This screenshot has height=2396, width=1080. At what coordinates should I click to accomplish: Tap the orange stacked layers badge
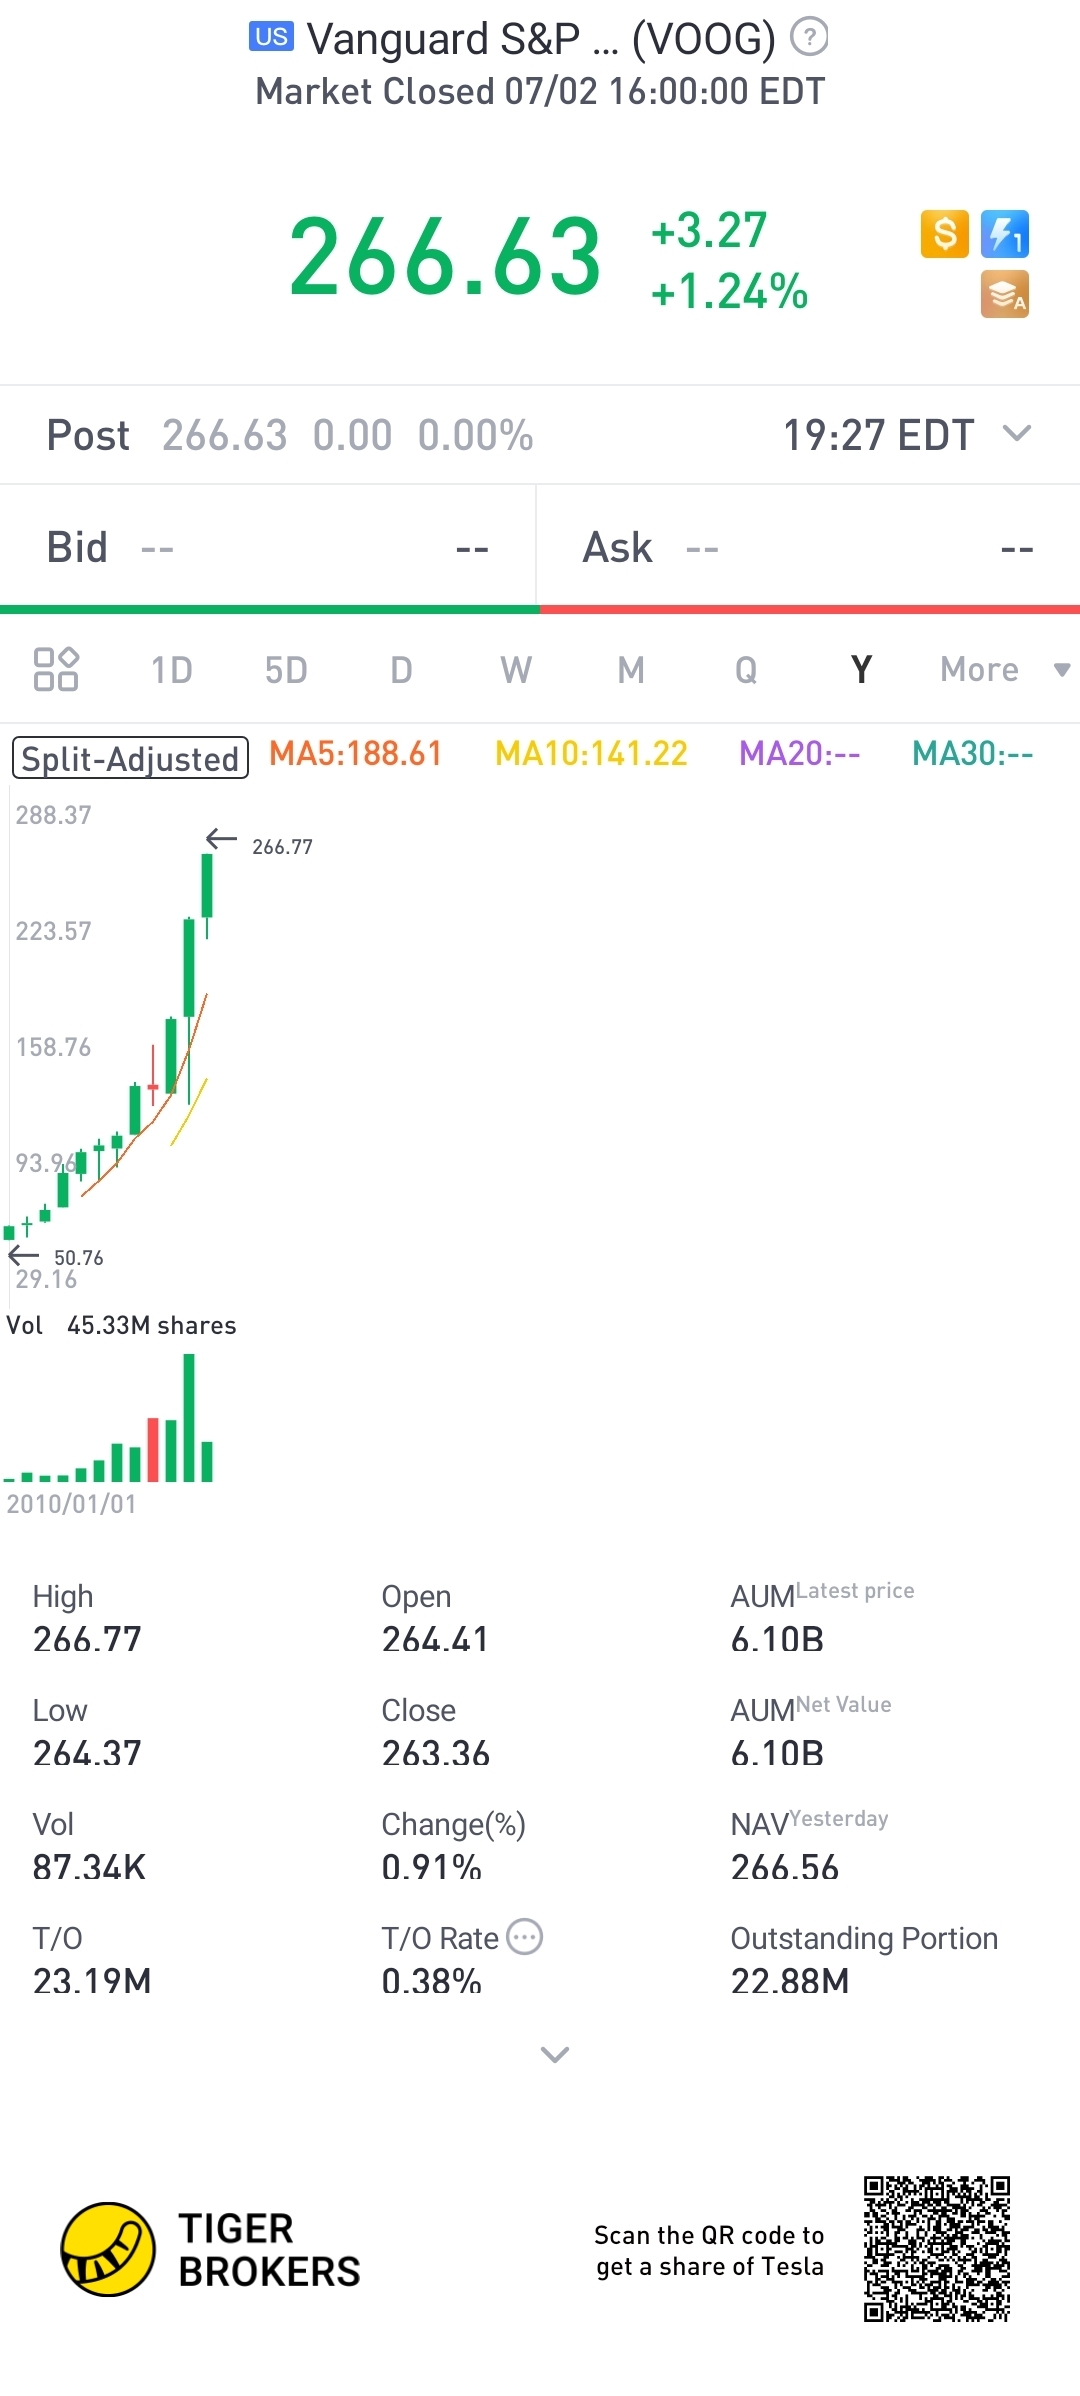tap(1005, 295)
